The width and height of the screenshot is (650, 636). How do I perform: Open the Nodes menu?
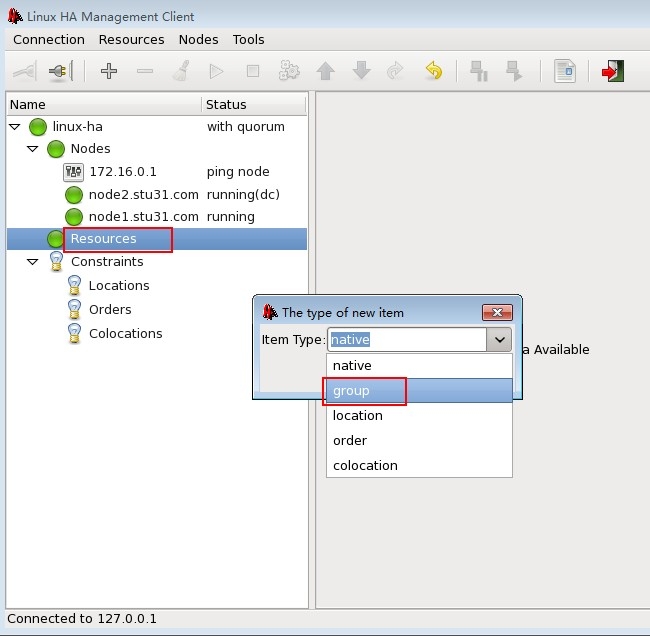199,39
